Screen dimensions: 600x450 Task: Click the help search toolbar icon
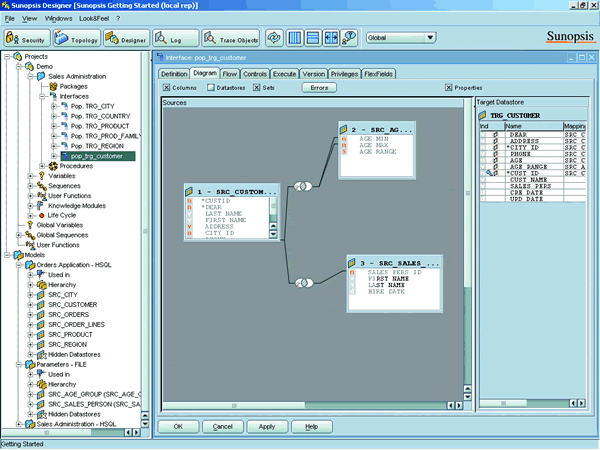(x=349, y=38)
